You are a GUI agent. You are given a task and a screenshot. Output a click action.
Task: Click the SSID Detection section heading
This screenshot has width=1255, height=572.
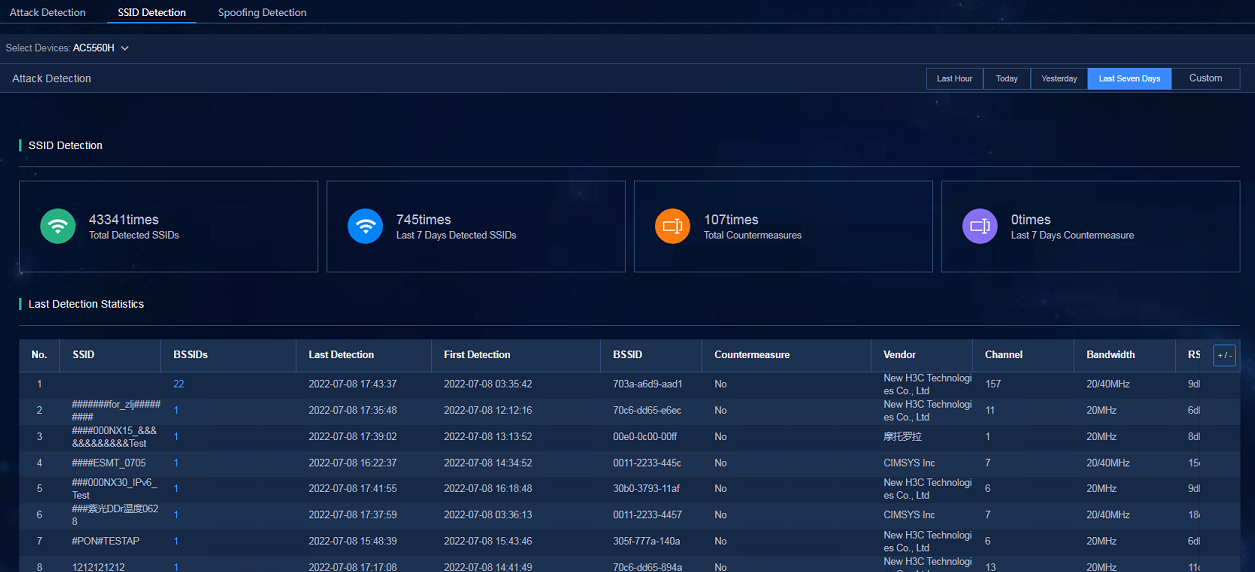click(x=65, y=145)
